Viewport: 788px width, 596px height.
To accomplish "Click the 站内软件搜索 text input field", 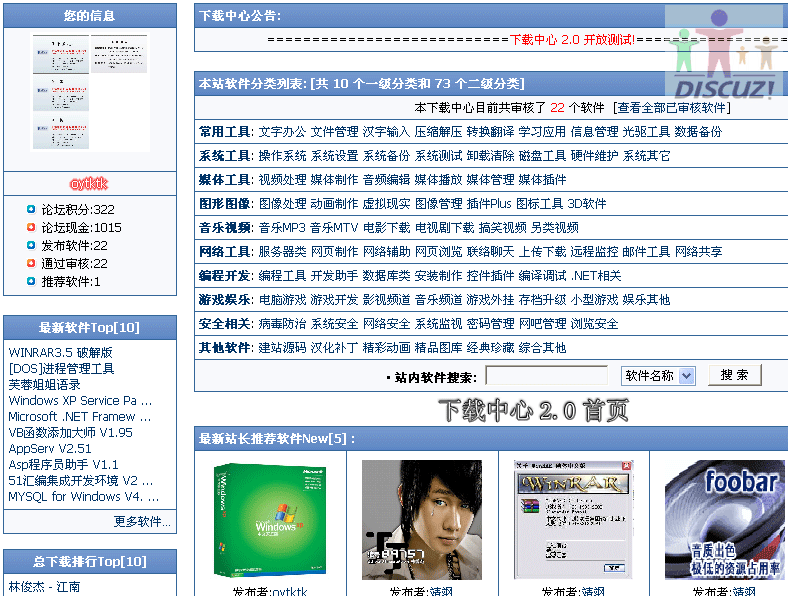I will tap(546, 375).
